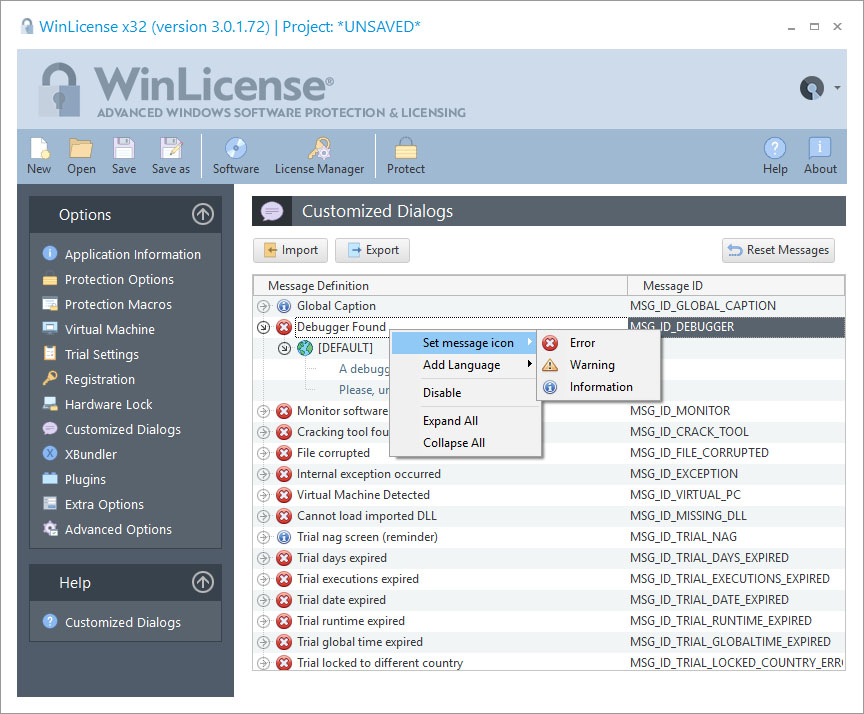This screenshot has width=864, height=714.
Task: Select the Global Caption message
Action: (336, 306)
